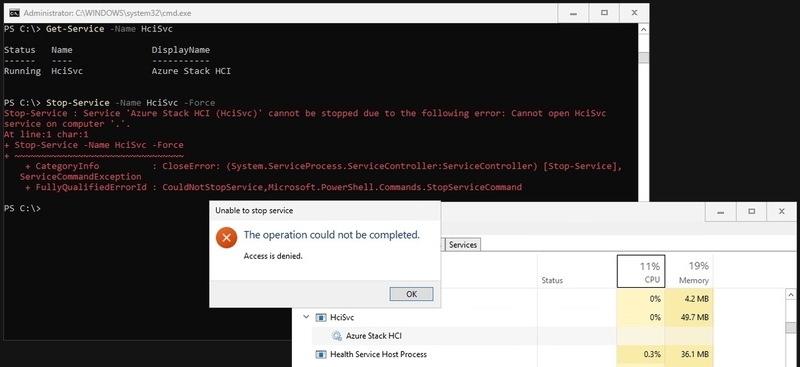Click the Task Manager list scrollbar thumb
The width and height of the screenshot is (800, 367).
point(790,327)
